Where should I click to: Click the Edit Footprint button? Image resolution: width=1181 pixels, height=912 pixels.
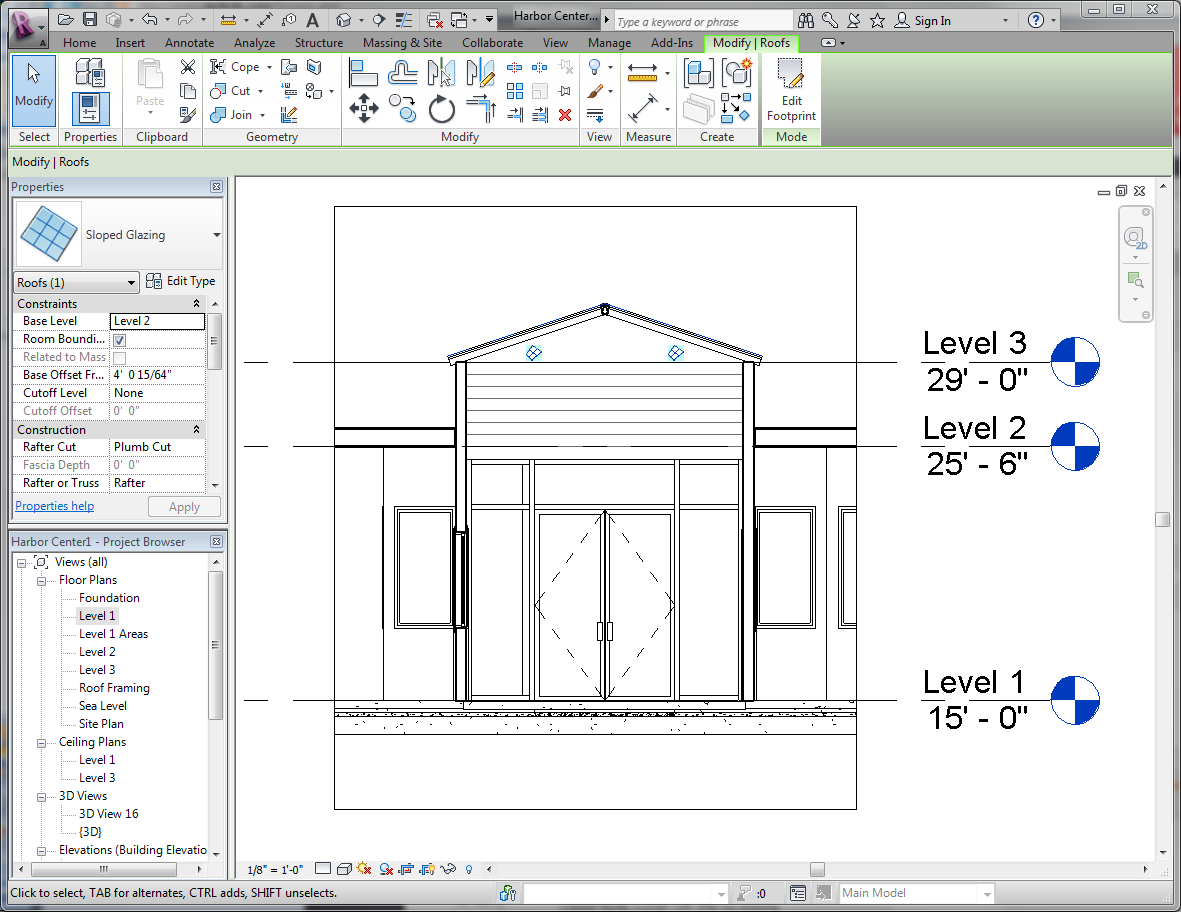(x=791, y=90)
